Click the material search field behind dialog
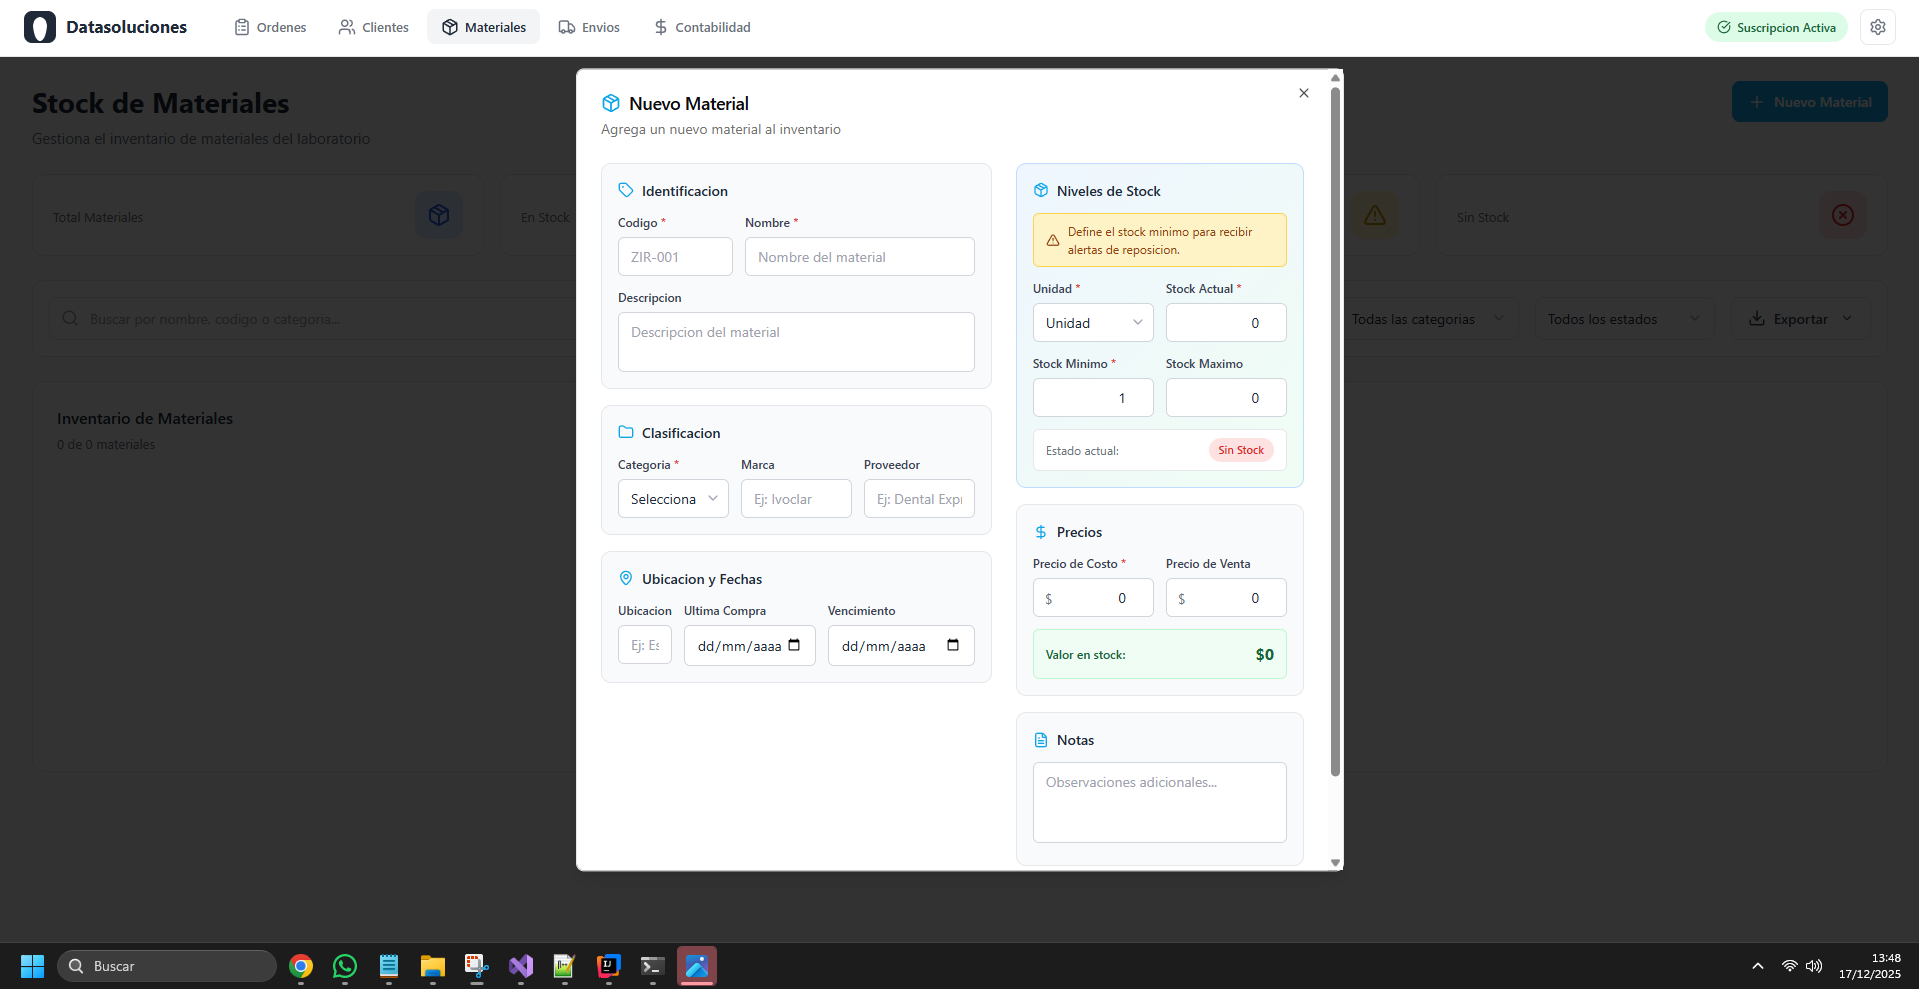This screenshot has height=989, width=1919. 313,319
